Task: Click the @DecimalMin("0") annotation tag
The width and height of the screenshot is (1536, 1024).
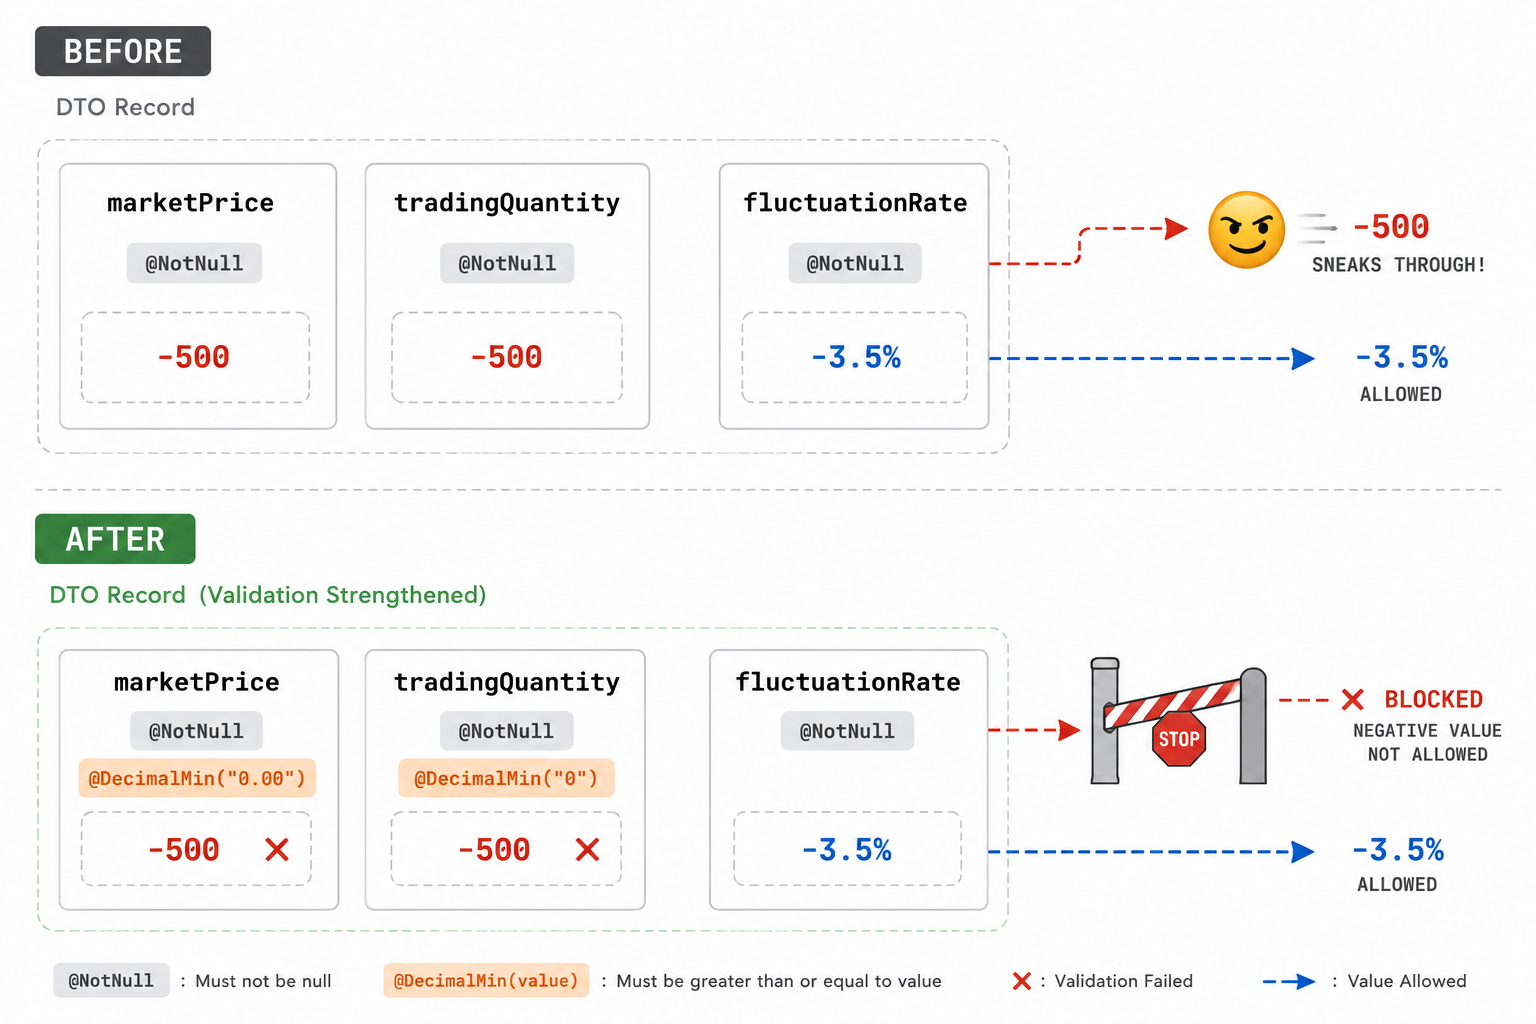Action: (506, 778)
